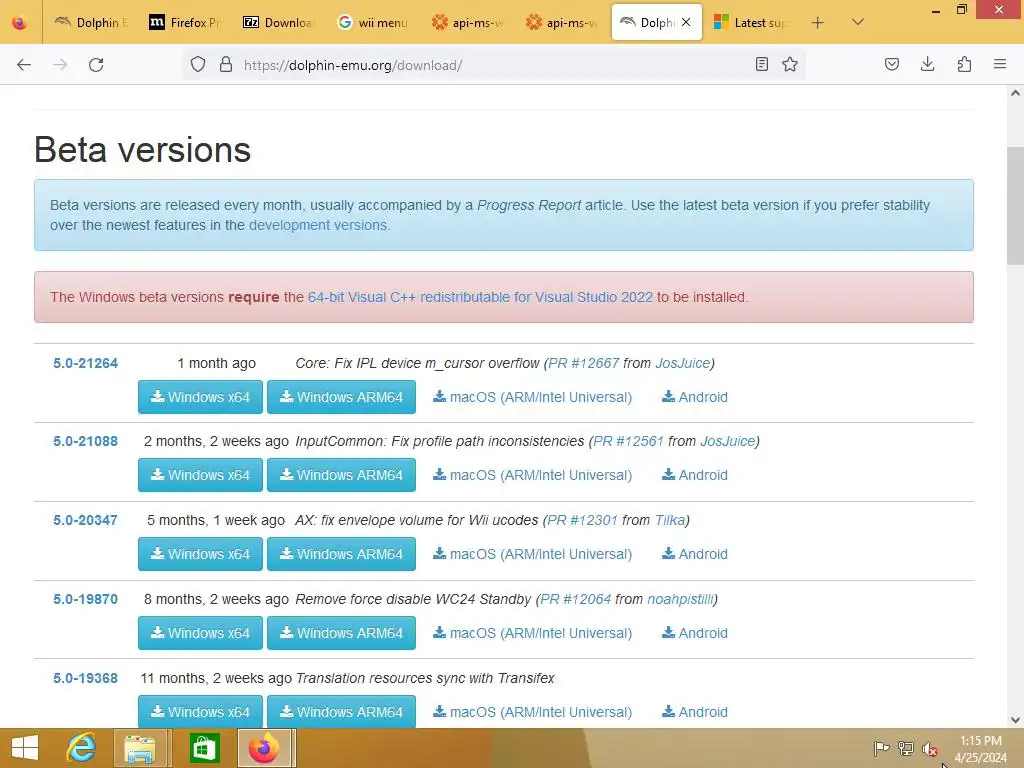1024x768 pixels.
Task: Download 5.0-19870 Android build
Action: 695,633
